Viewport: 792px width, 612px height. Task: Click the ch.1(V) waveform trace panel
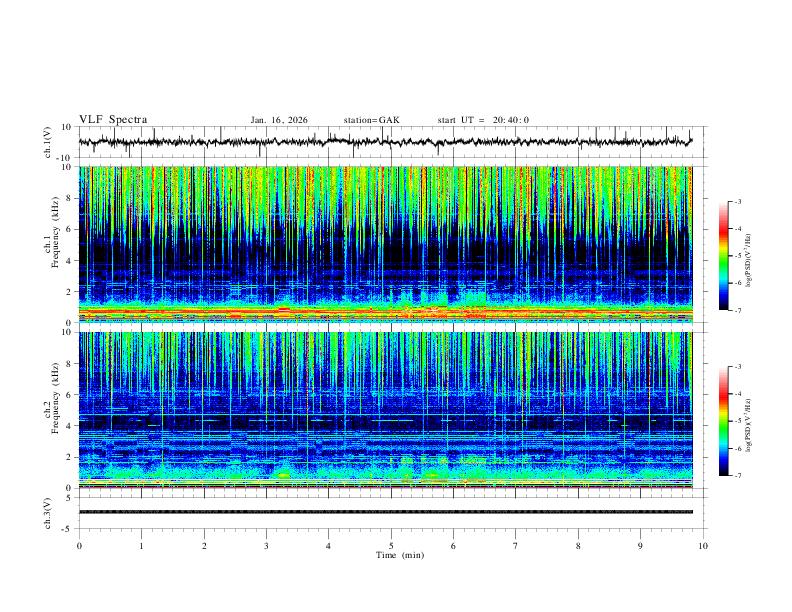391,142
